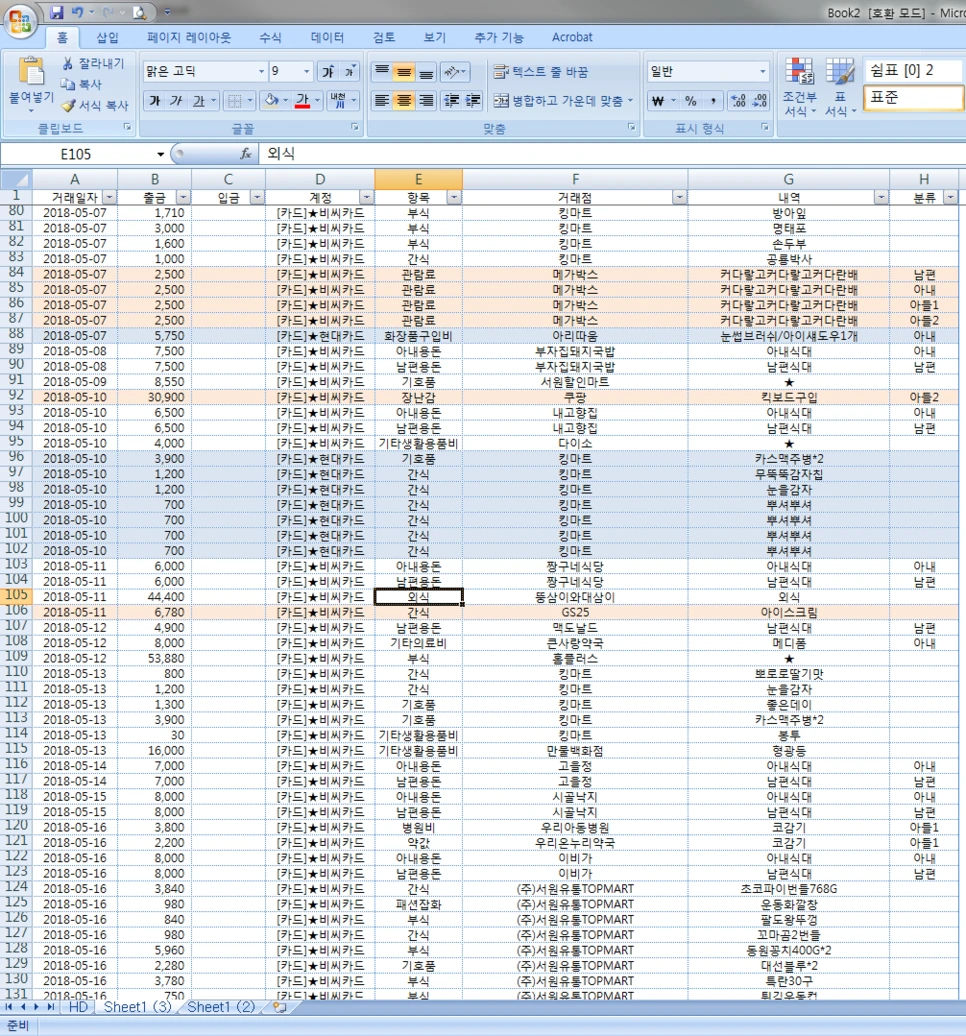This screenshot has width=966, height=1036.
Task: Decrease the cell indent
Action: click(451, 100)
